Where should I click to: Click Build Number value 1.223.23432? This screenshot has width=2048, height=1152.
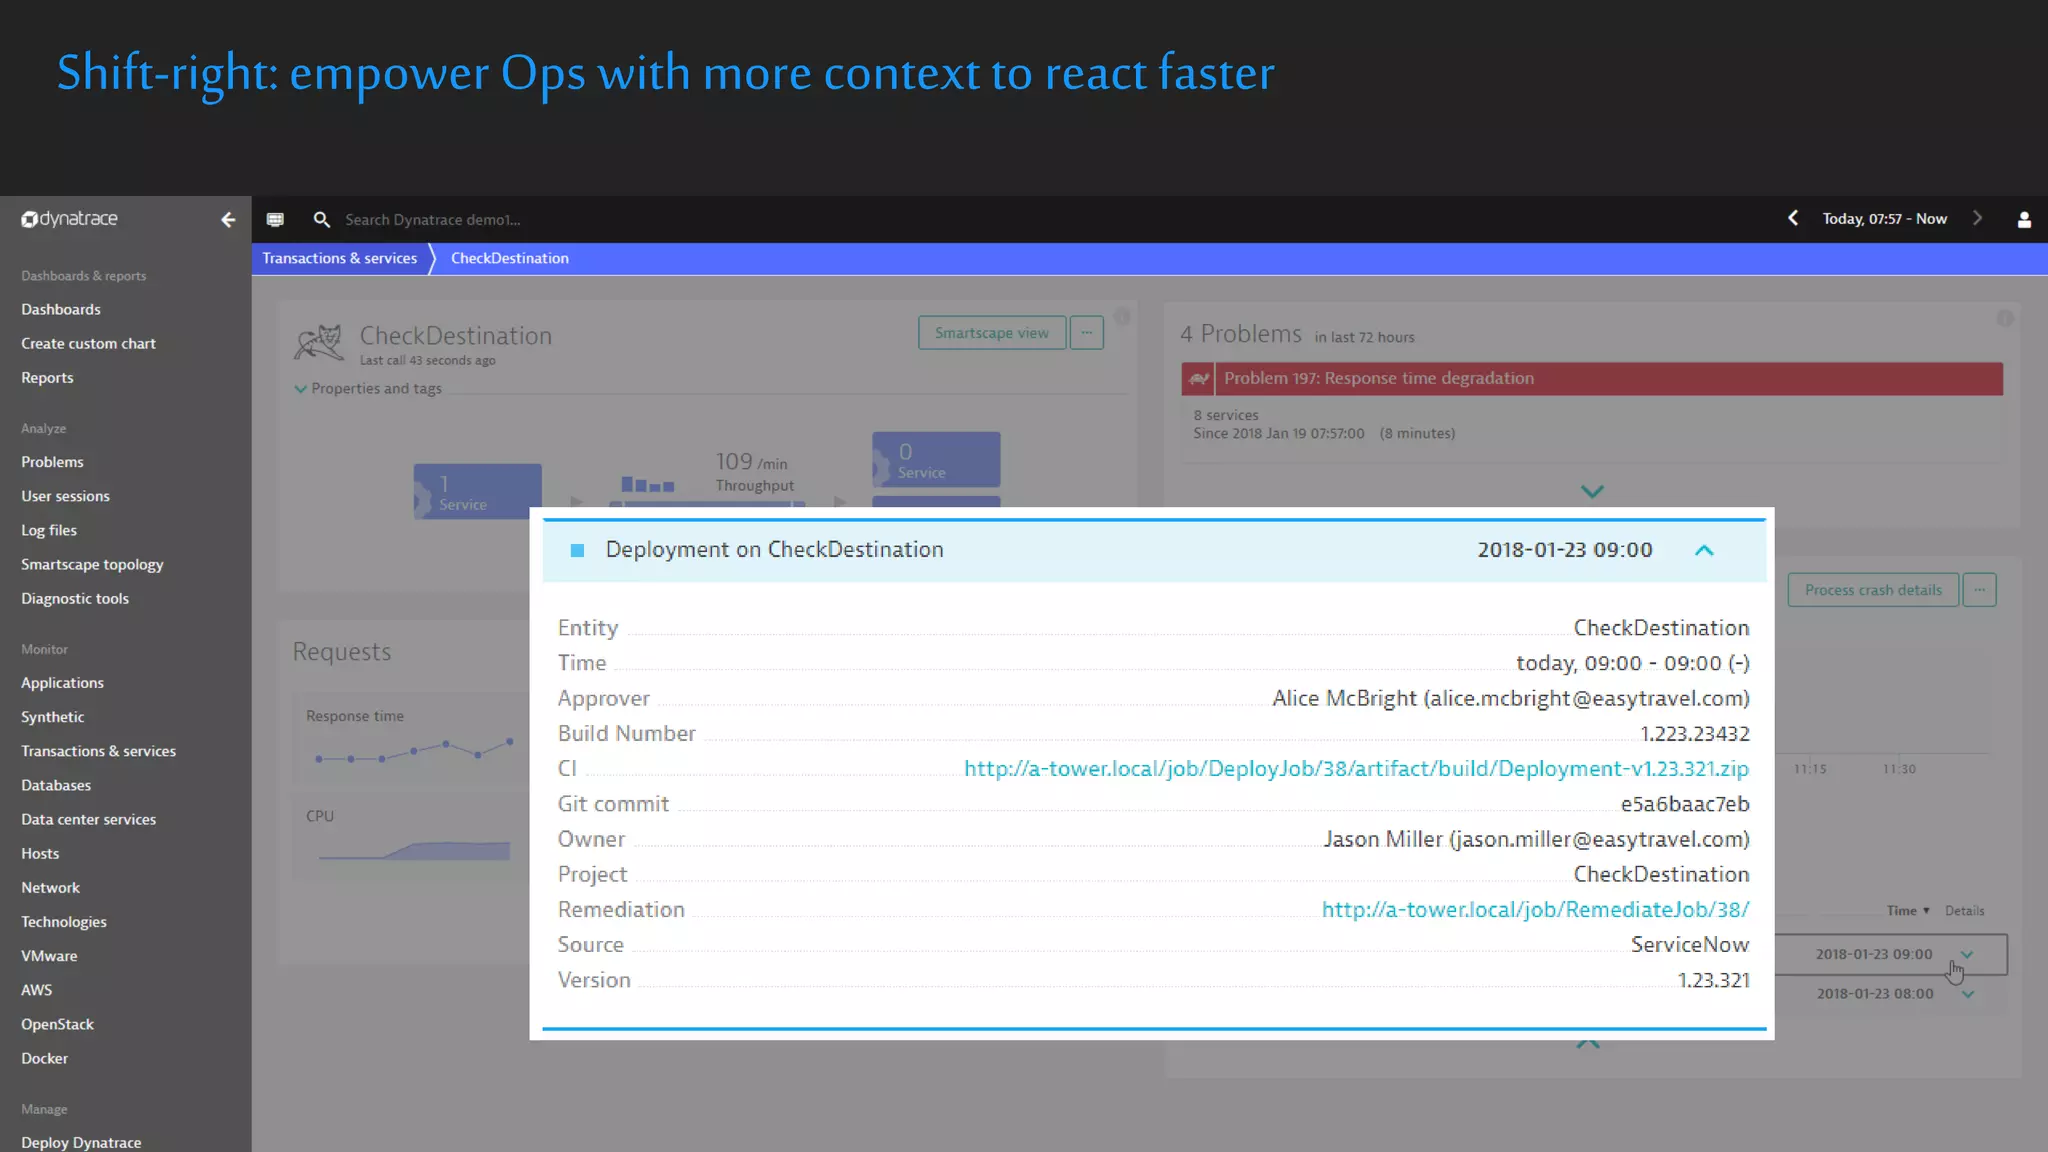pyautogui.click(x=1695, y=734)
